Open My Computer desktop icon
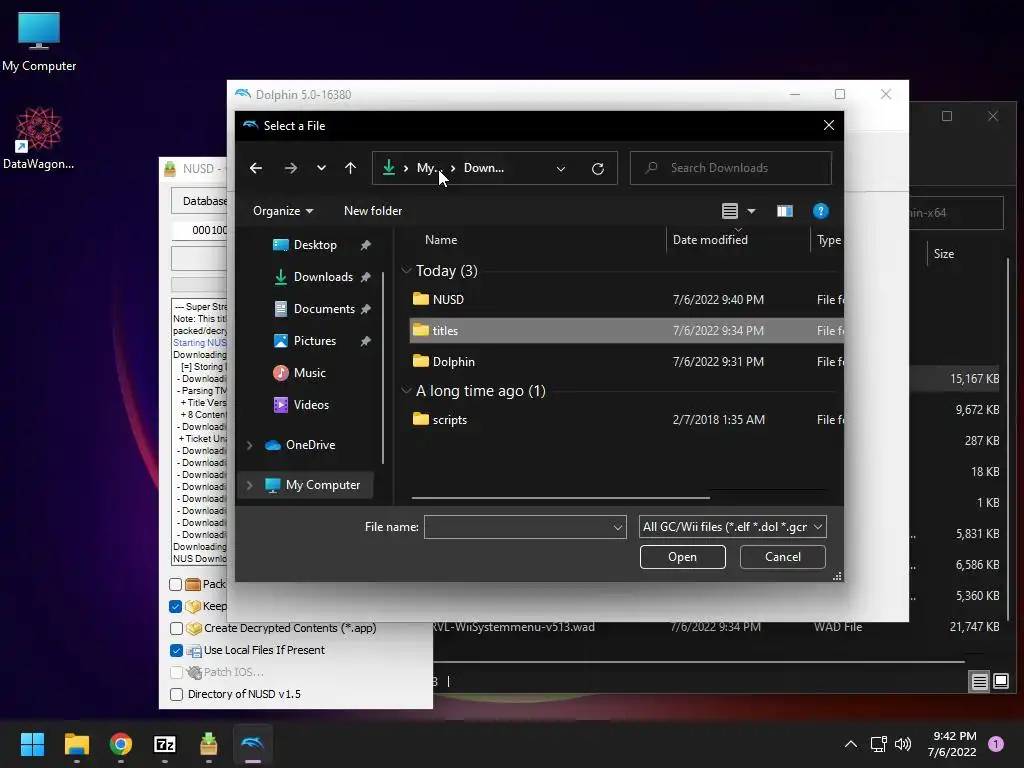The width and height of the screenshot is (1024, 768). click(x=39, y=42)
